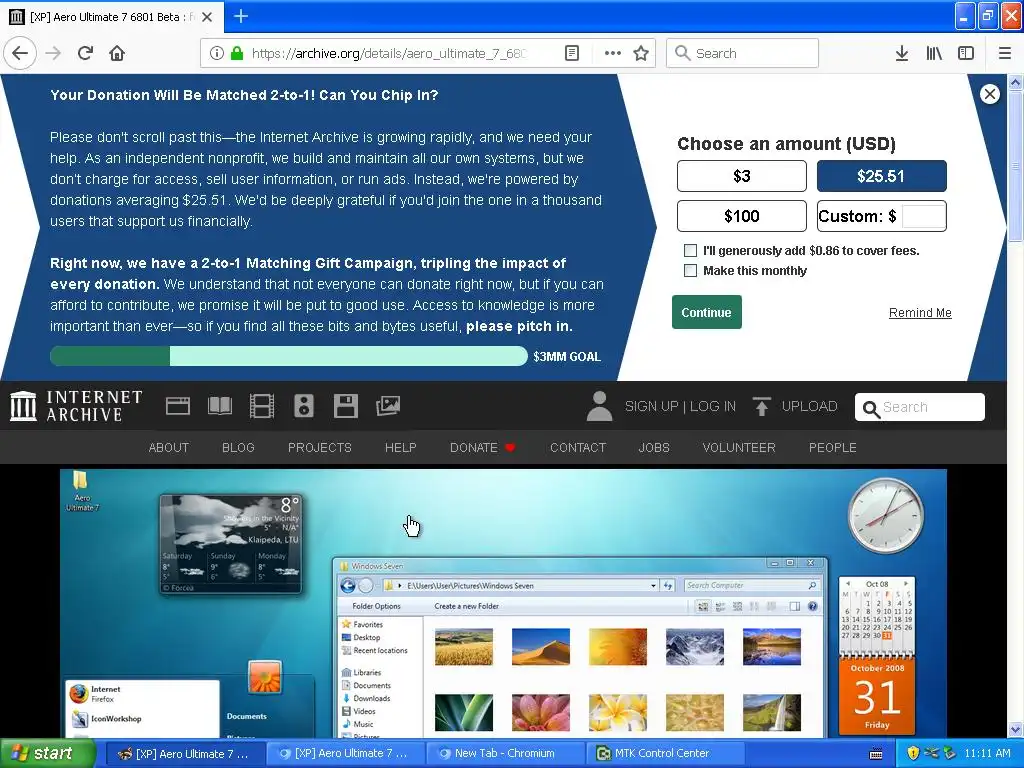Switch to MTK Control Center taskbar item
The width and height of the screenshot is (1024, 768).
pyautogui.click(x=665, y=753)
